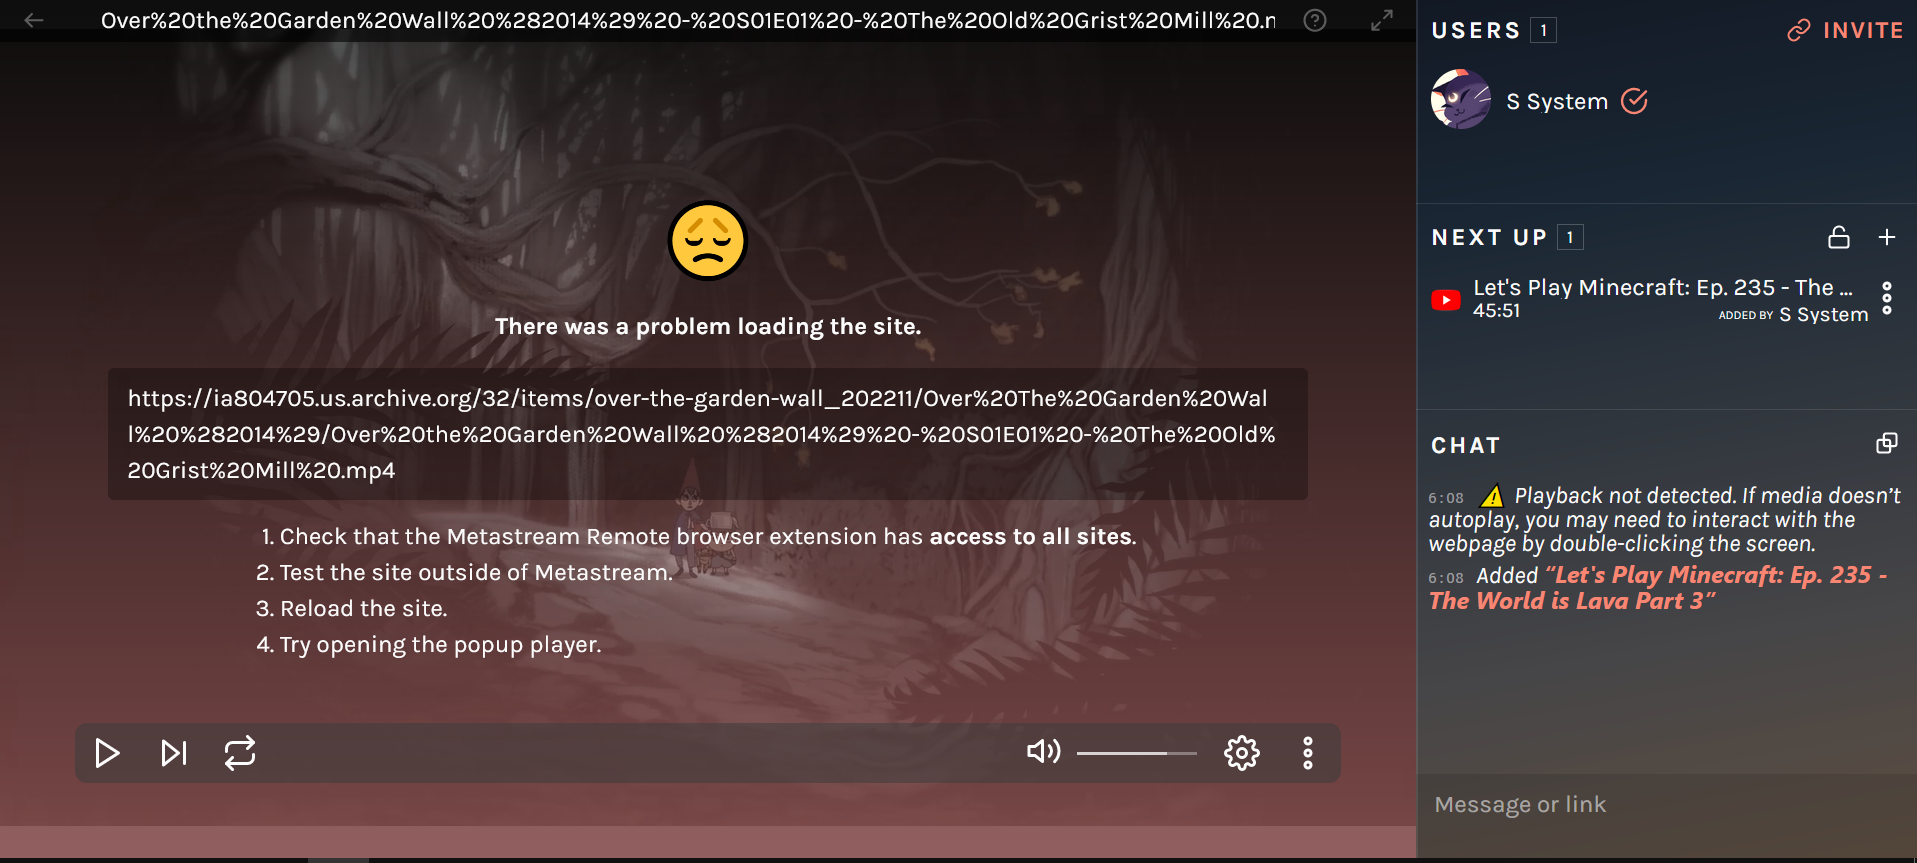Toggle fullscreen with the expand arrows icon
Viewport: 1917px width, 863px height.
pyautogui.click(x=1382, y=20)
